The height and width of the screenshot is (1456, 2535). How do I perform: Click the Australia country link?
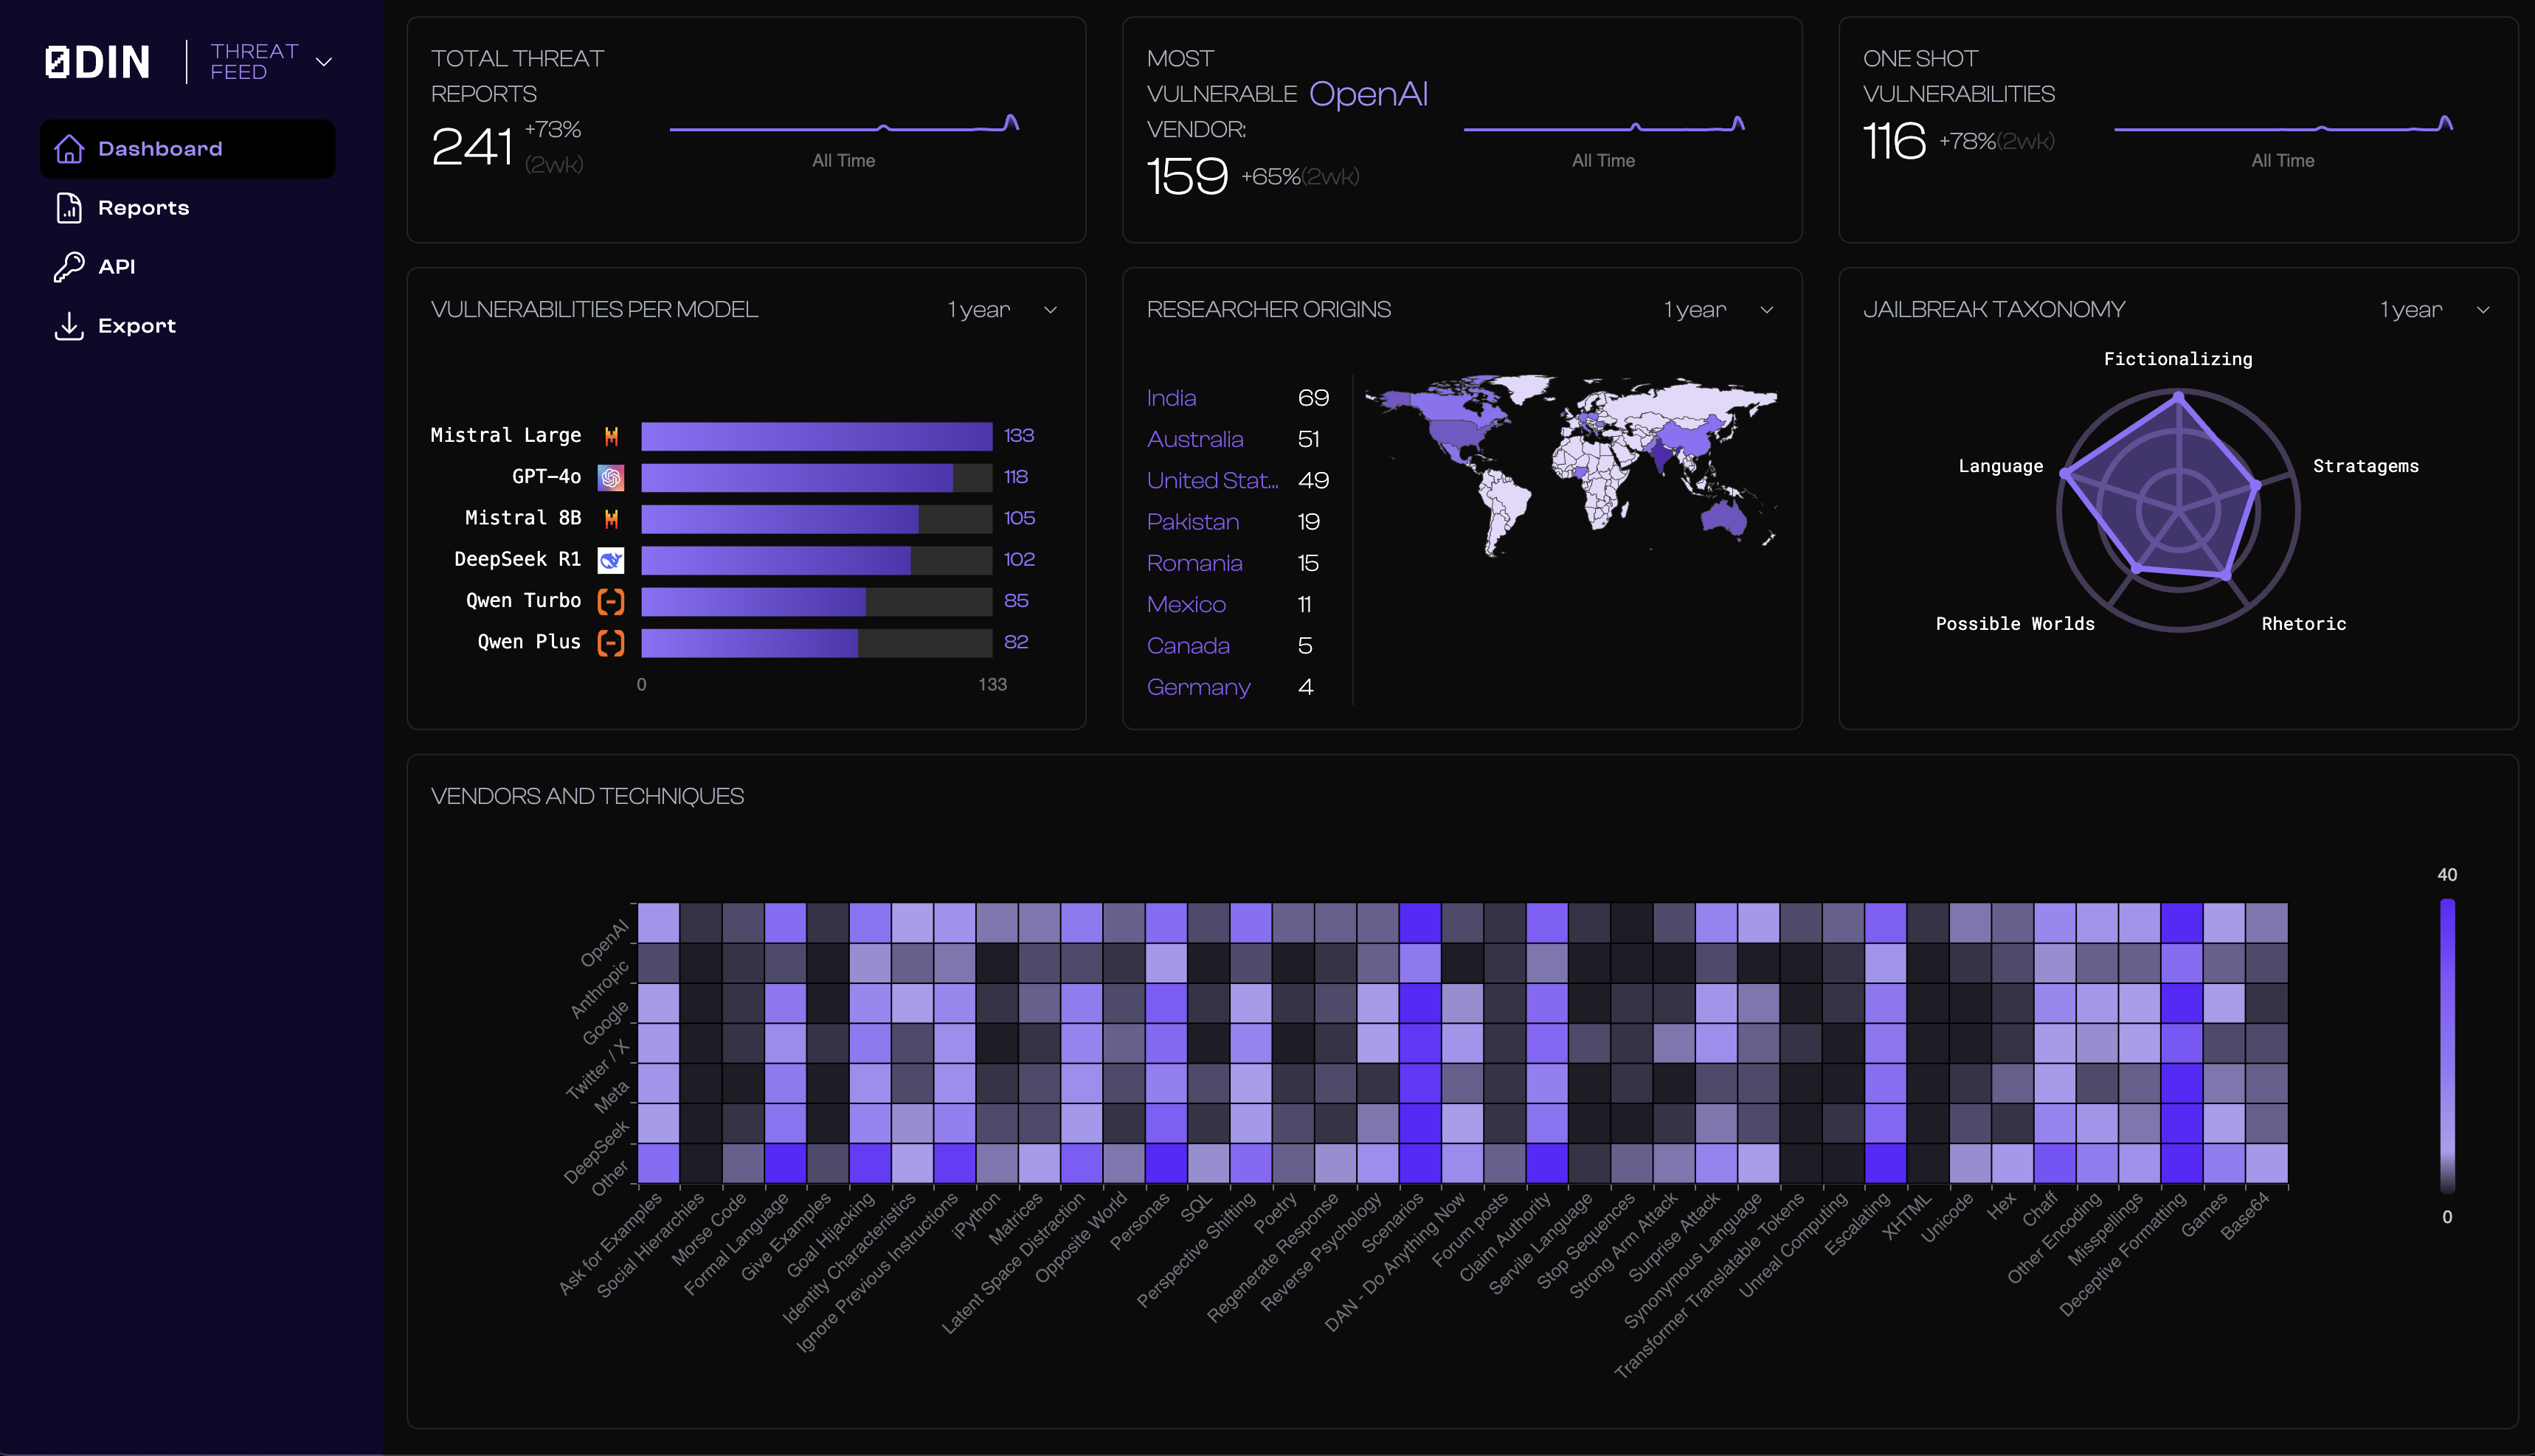coord(1195,440)
